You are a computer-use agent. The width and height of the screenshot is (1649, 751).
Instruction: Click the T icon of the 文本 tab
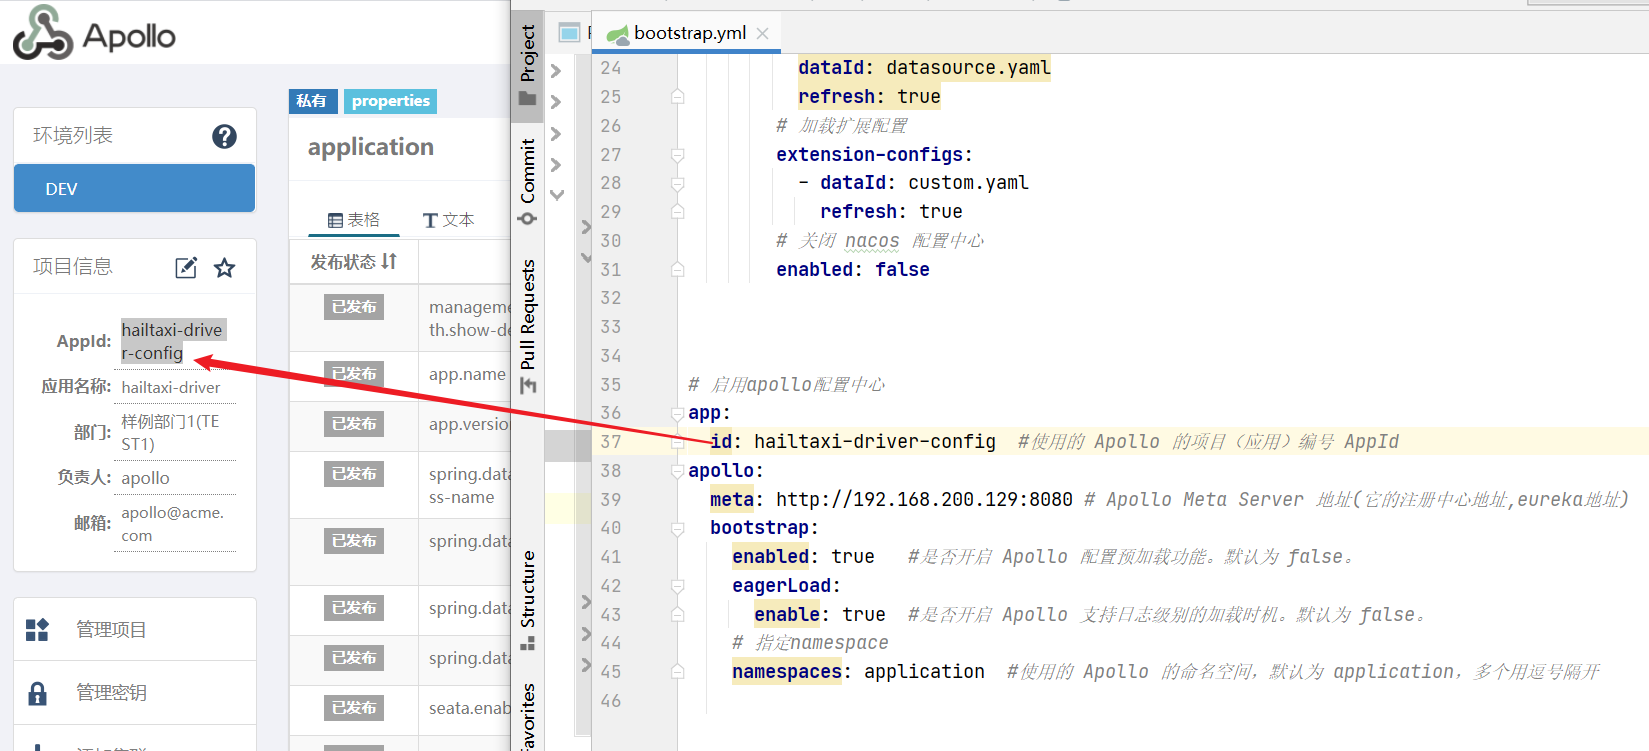(430, 220)
